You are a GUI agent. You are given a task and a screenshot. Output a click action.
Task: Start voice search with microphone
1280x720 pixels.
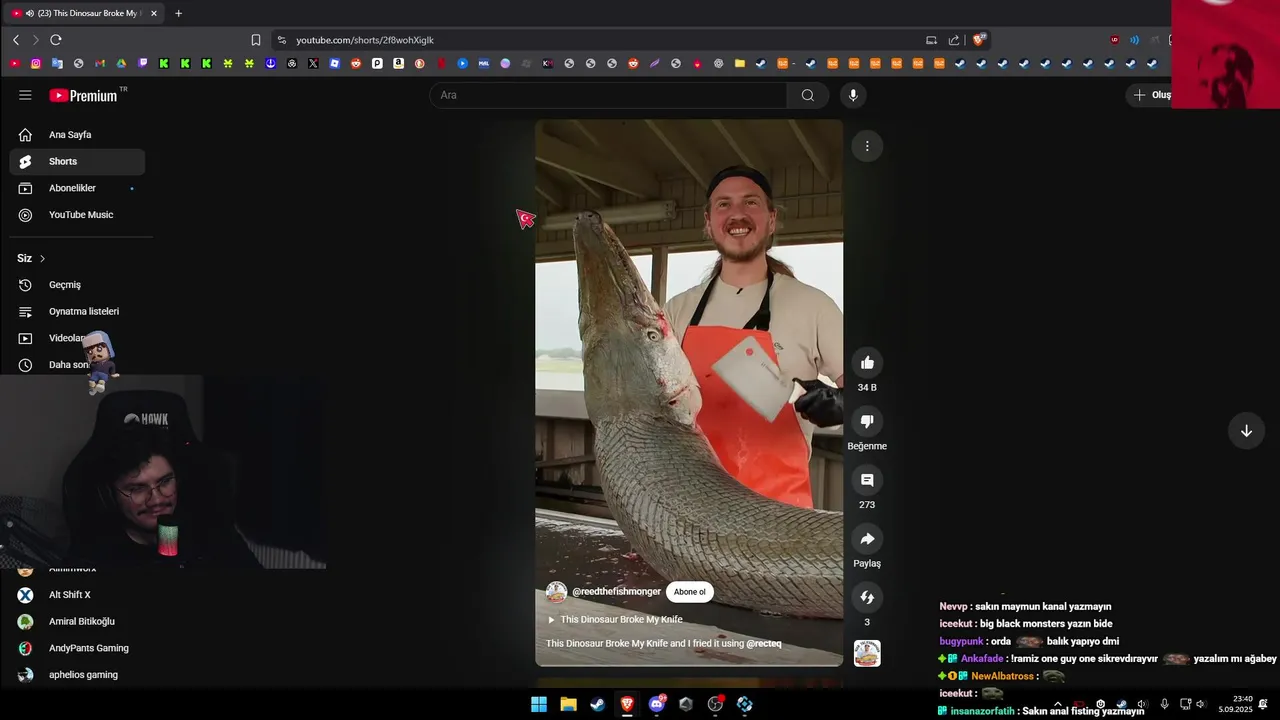[853, 95]
